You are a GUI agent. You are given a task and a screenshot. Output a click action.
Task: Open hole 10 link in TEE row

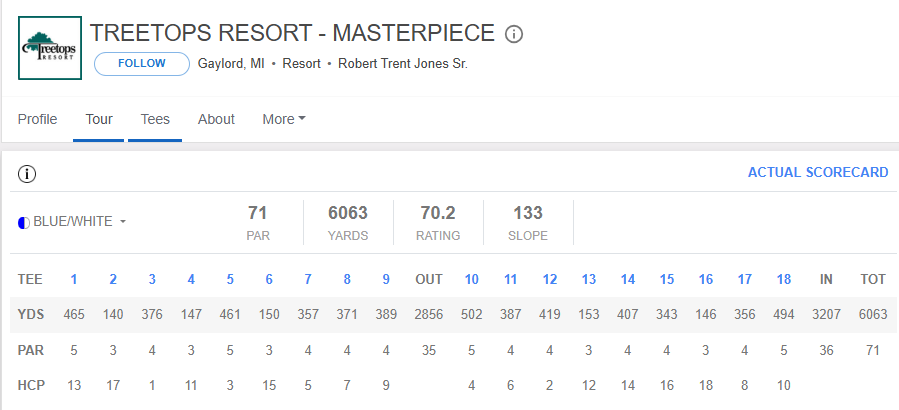click(x=471, y=279)
